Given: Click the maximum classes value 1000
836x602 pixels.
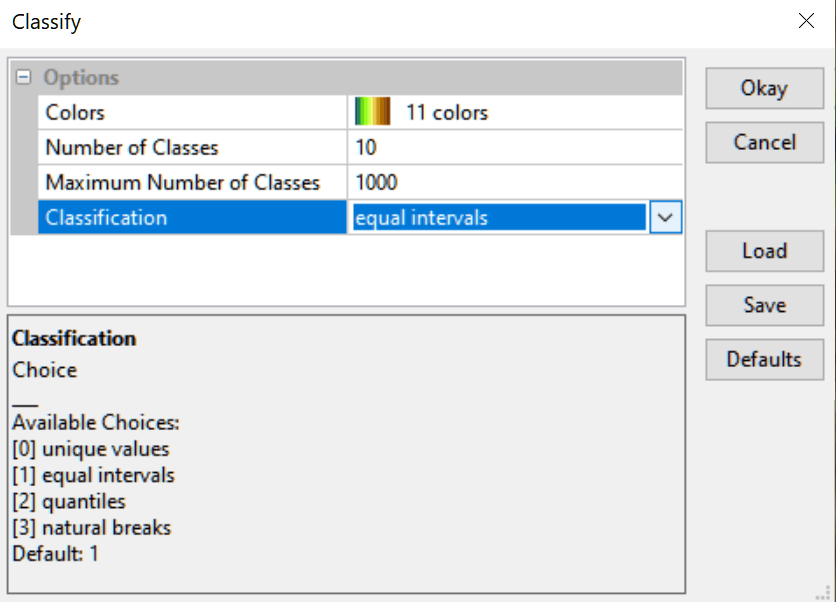Looking at the screenshot, I should pyautogui.click(x=376, y=183).
